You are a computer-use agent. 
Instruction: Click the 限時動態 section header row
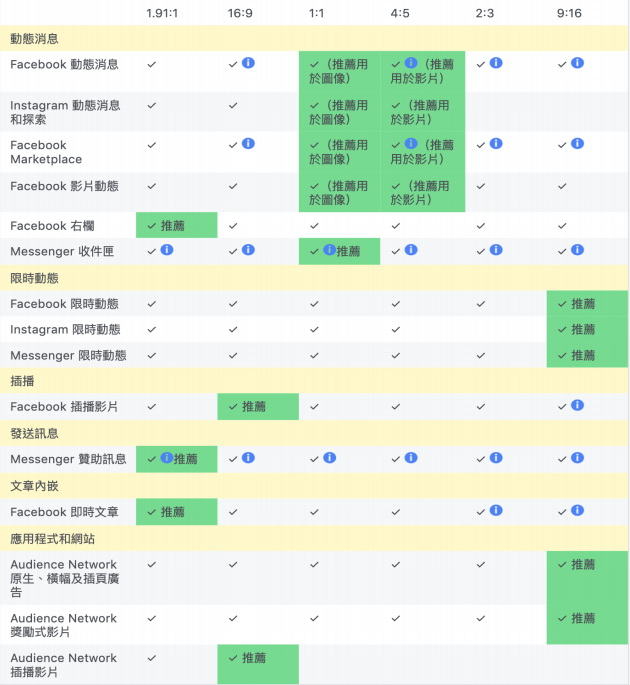pos(315,278)
